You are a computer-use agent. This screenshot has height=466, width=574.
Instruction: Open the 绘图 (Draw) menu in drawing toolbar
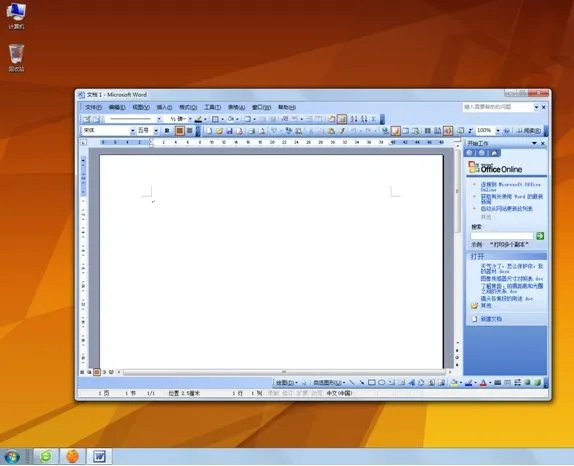(287, 383)
